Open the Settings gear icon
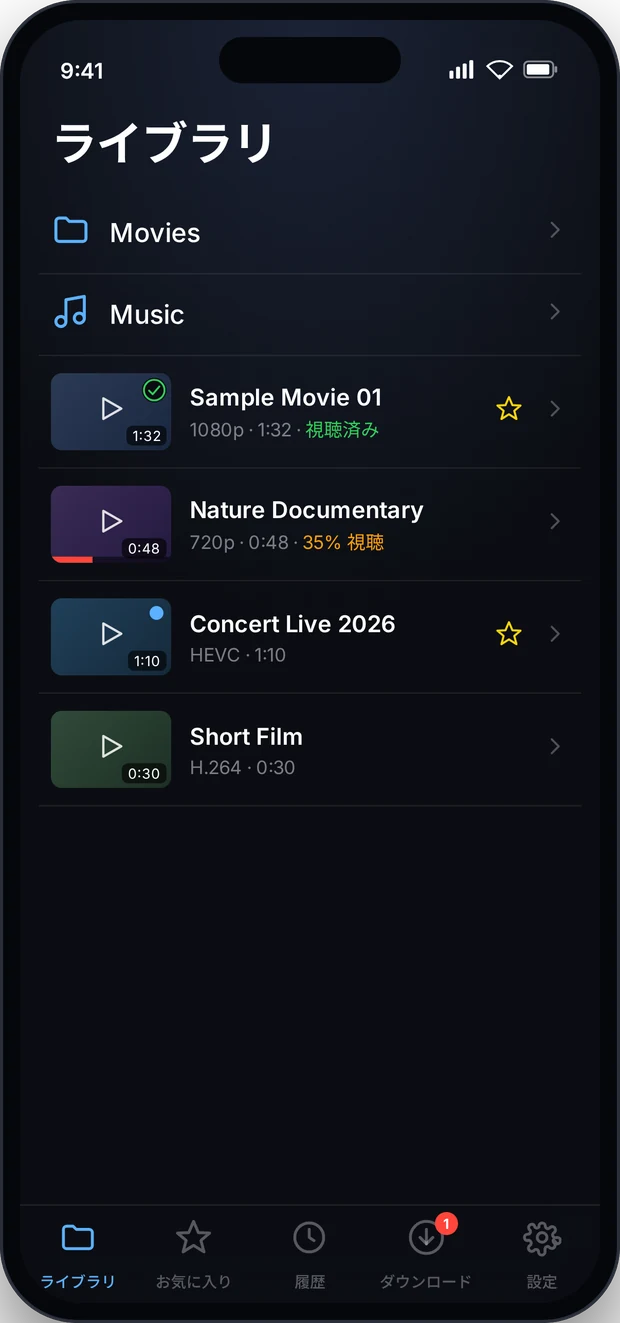 pyautogui.click(x=542, y=1238)
